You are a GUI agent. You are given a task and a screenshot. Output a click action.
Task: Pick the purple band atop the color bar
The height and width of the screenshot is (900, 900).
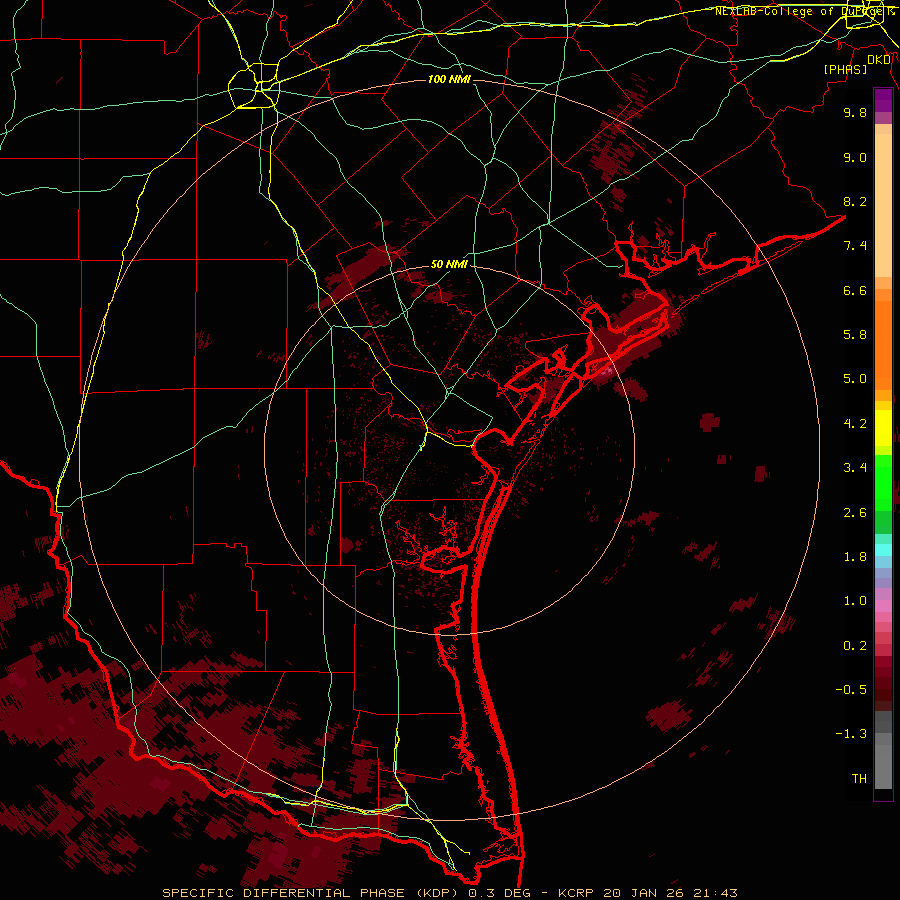(883, 100)
